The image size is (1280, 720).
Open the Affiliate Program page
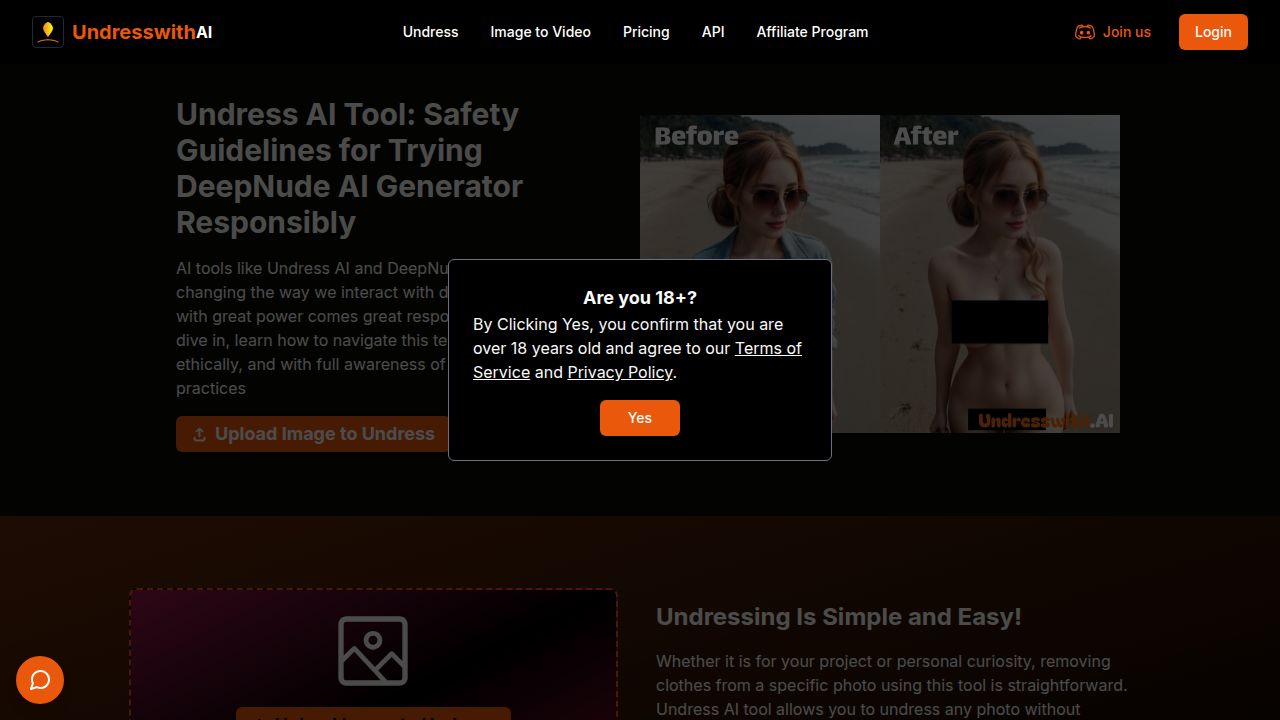click(x=812, y=32)
